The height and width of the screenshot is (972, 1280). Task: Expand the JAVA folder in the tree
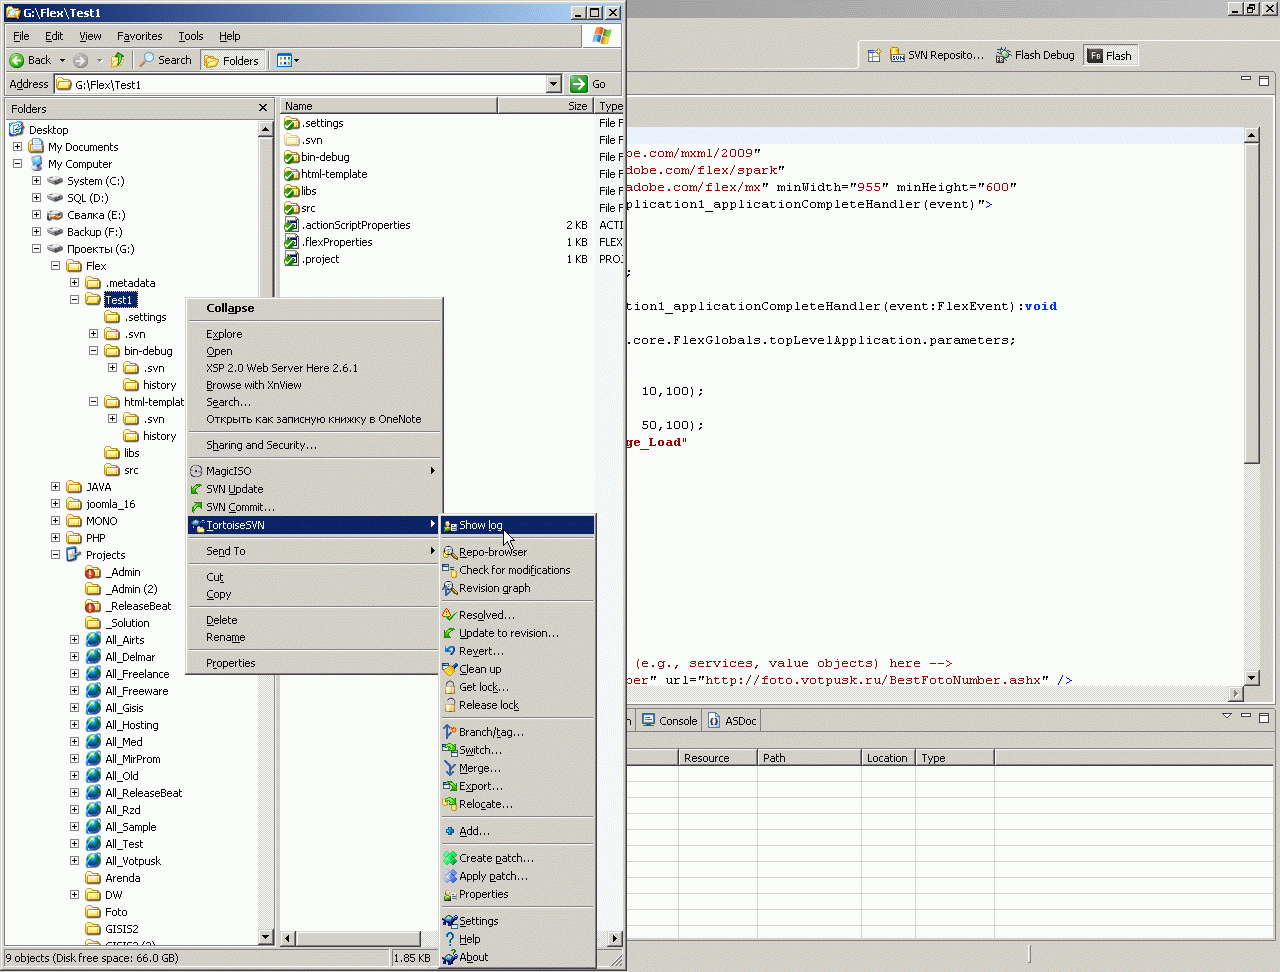(56, 487)
